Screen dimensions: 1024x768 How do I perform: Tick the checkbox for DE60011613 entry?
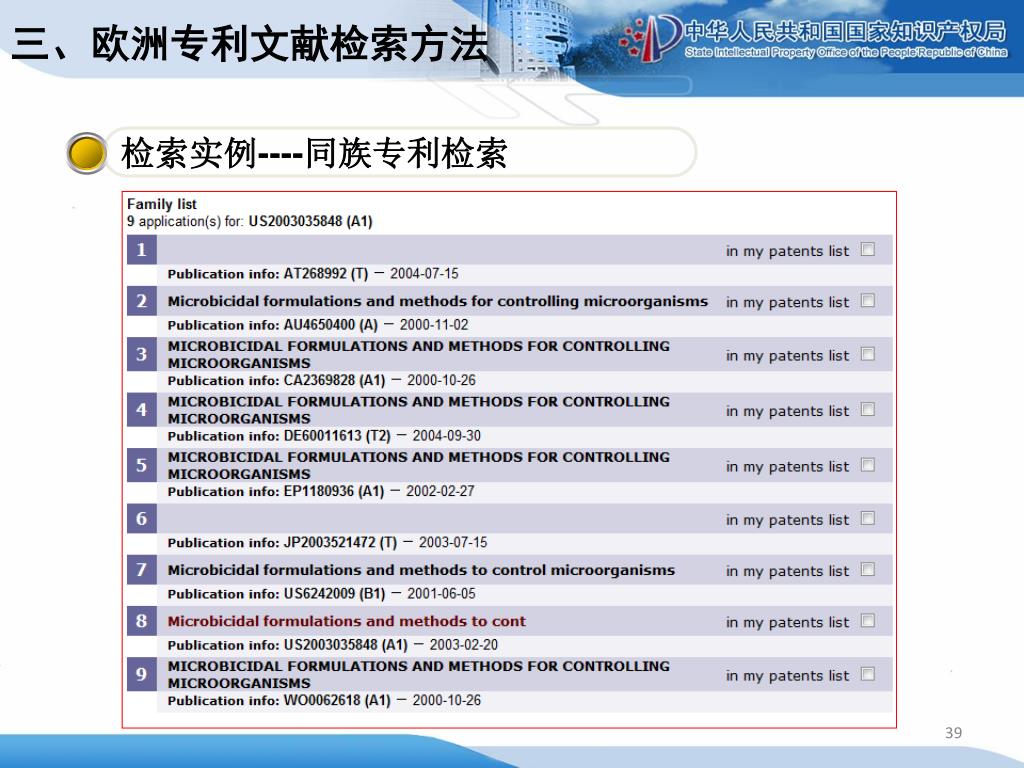pos(867,409)
